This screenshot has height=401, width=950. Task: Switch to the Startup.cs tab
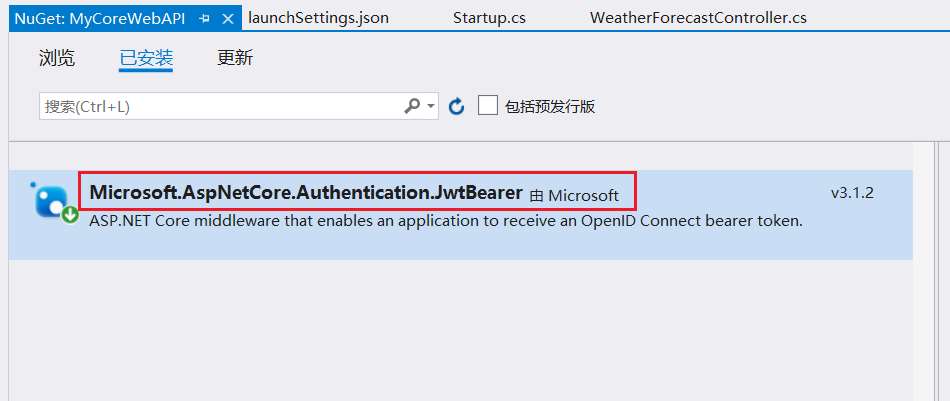tap(489, 18)
